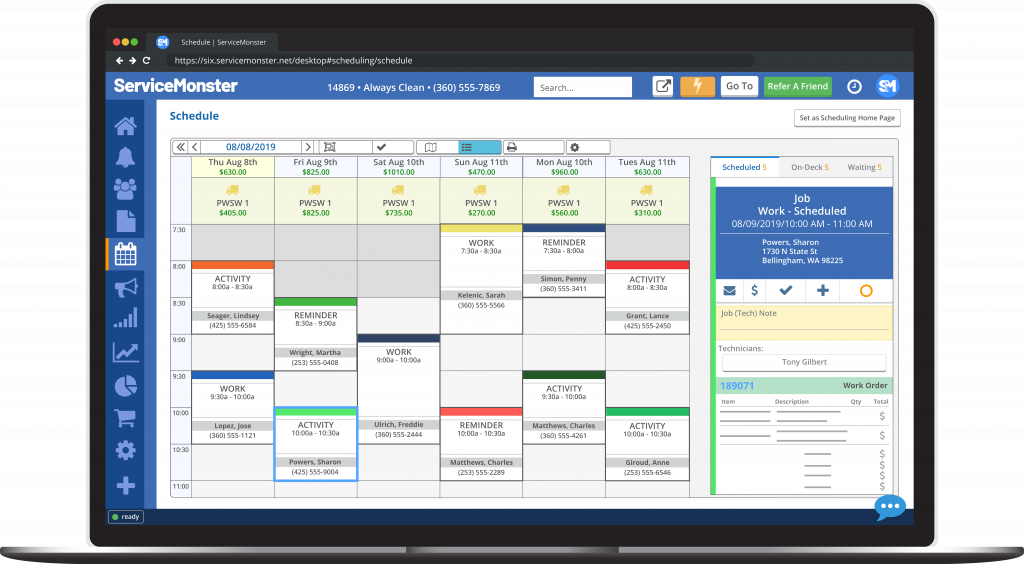Click Set as Scheduling Home Page
Image resolution: width=1024 pixels, height=564 pixels.
click(x=847, y=118)
